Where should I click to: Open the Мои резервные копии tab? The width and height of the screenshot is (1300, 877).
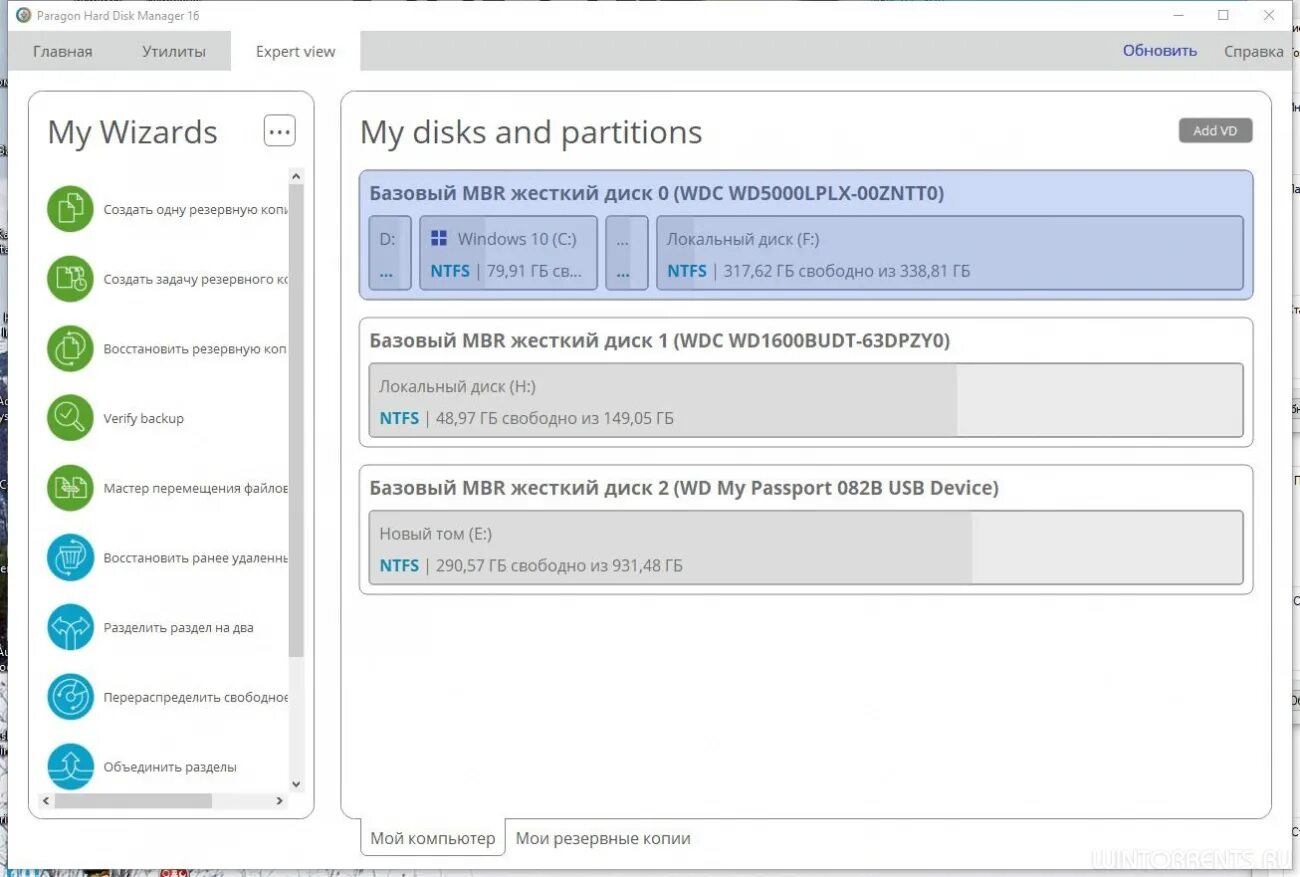tap(603, 838)
